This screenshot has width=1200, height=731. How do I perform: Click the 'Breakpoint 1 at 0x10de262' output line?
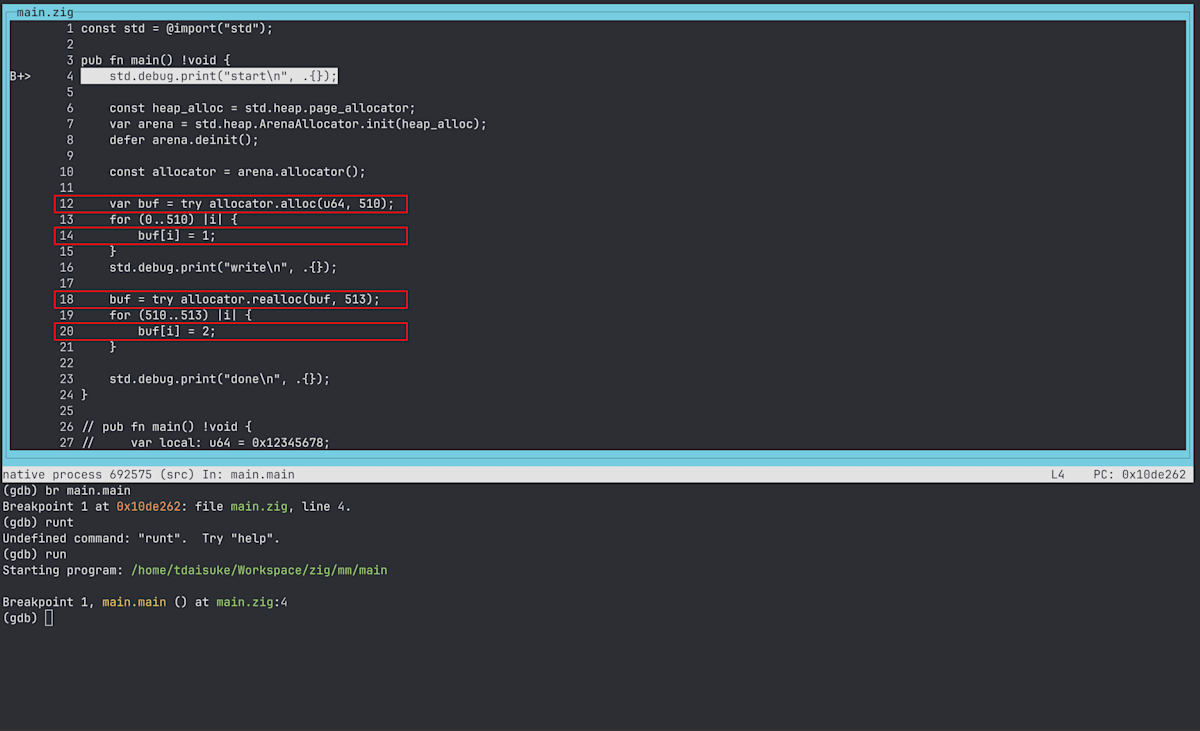click(x=176, y=507)
